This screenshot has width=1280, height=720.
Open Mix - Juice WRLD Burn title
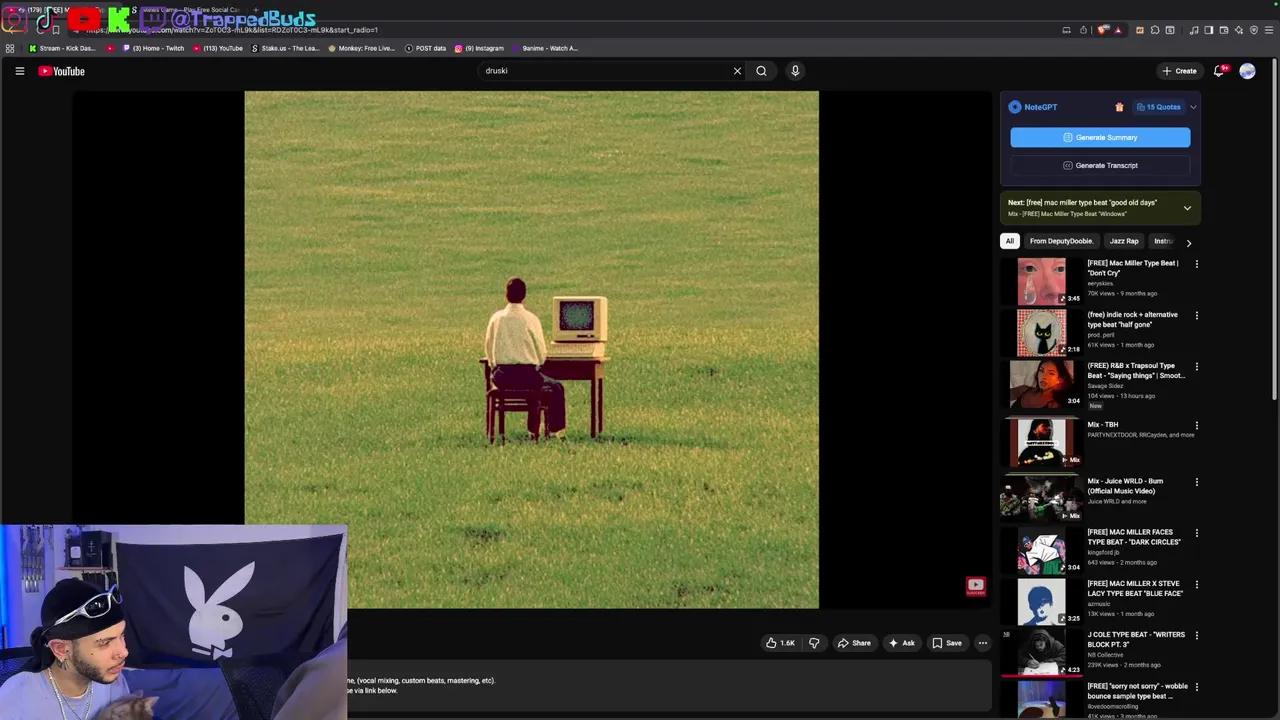pyautogui.click(x=1125, y=486)
